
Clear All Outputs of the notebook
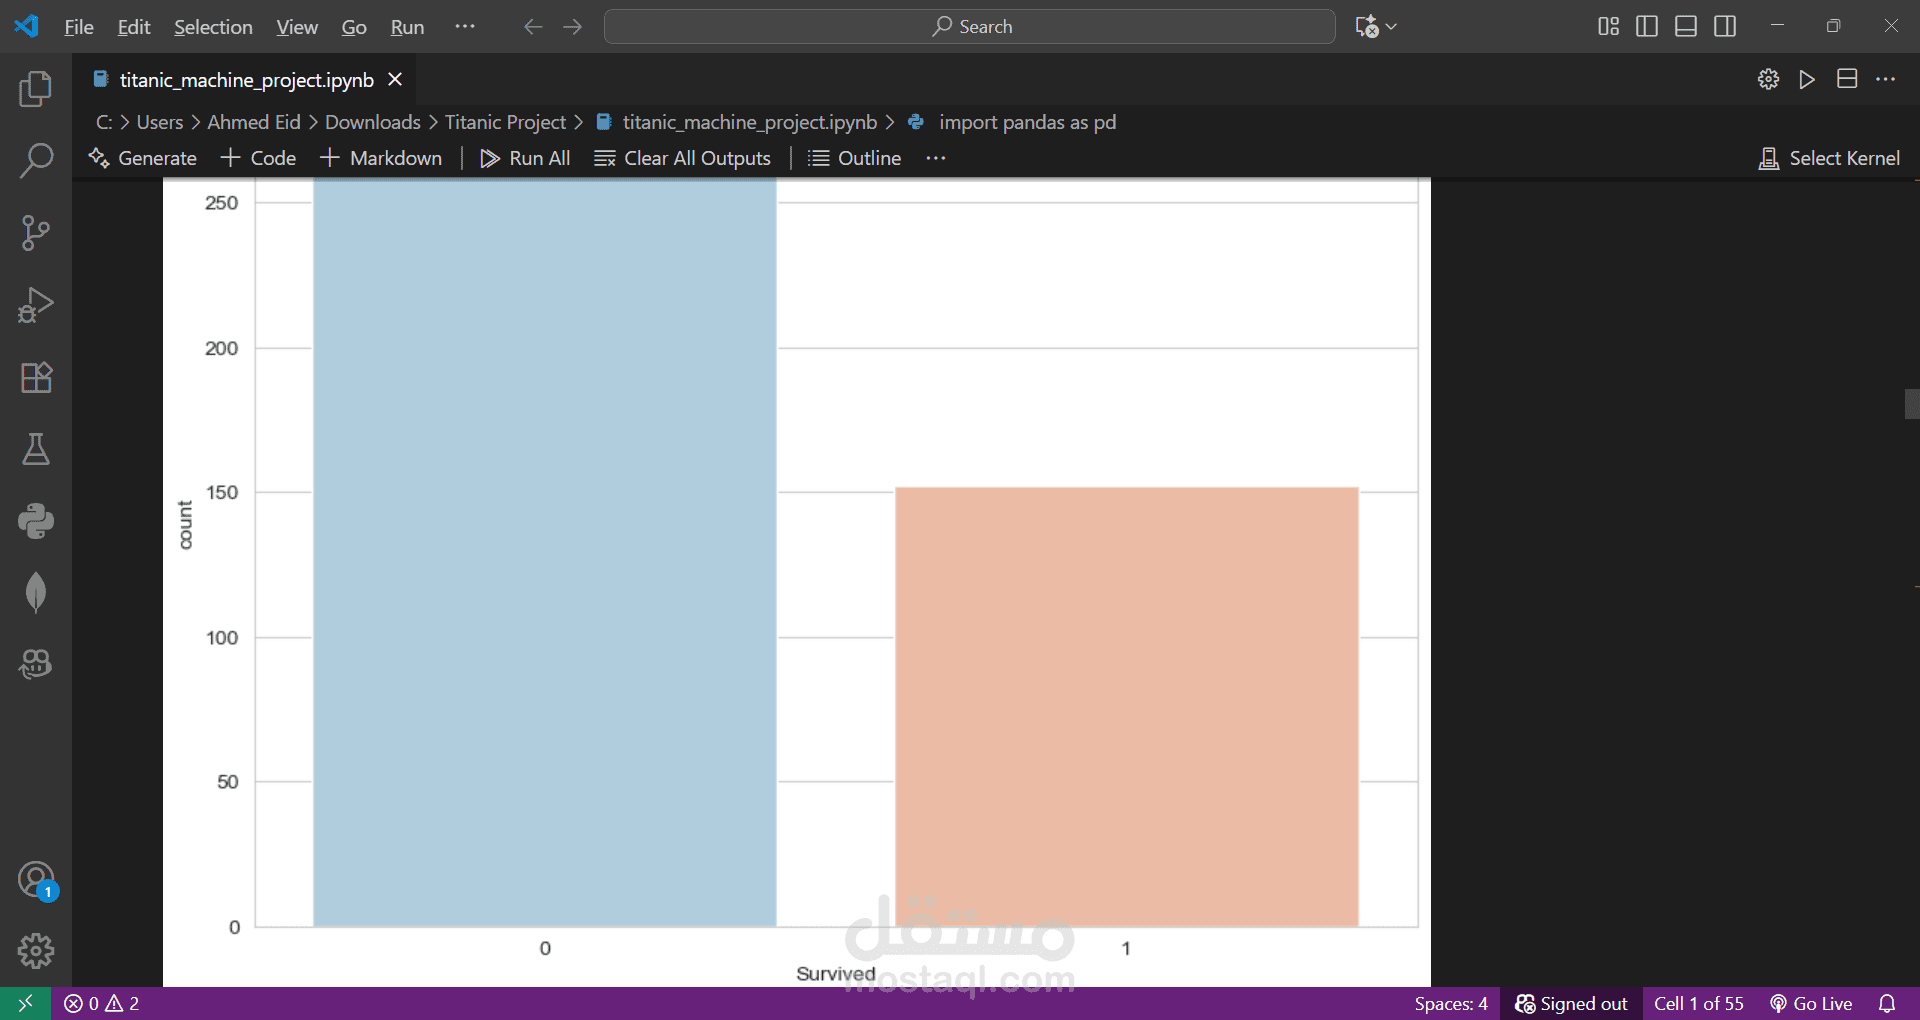pos(683,158)
